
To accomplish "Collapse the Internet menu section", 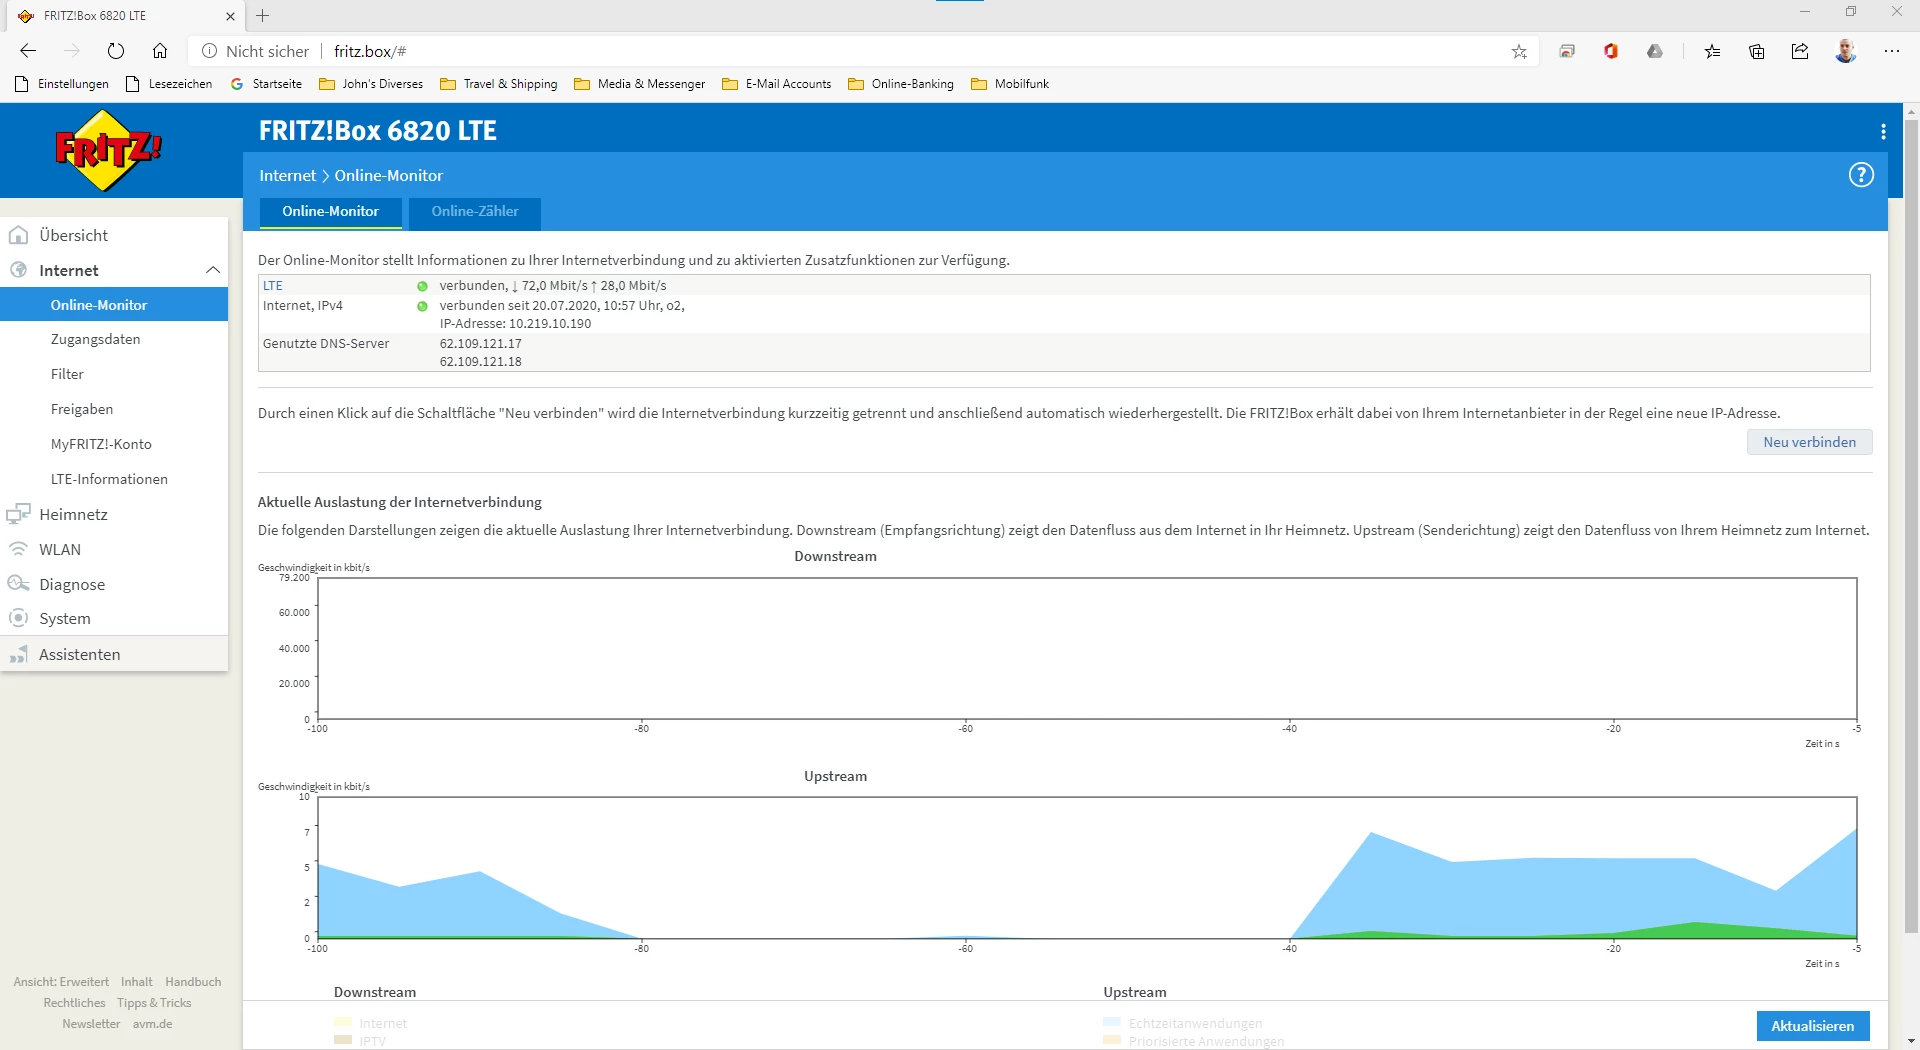I will 212,270.
